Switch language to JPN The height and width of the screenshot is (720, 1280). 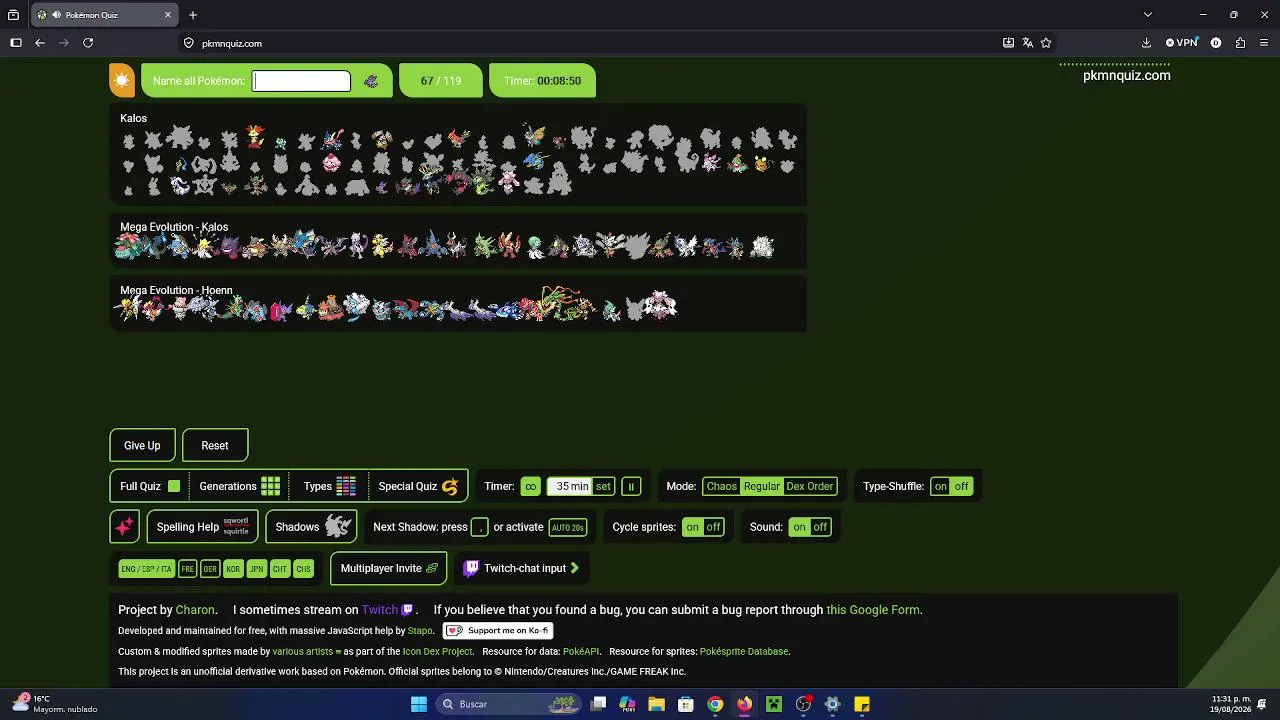coord(256,569)
